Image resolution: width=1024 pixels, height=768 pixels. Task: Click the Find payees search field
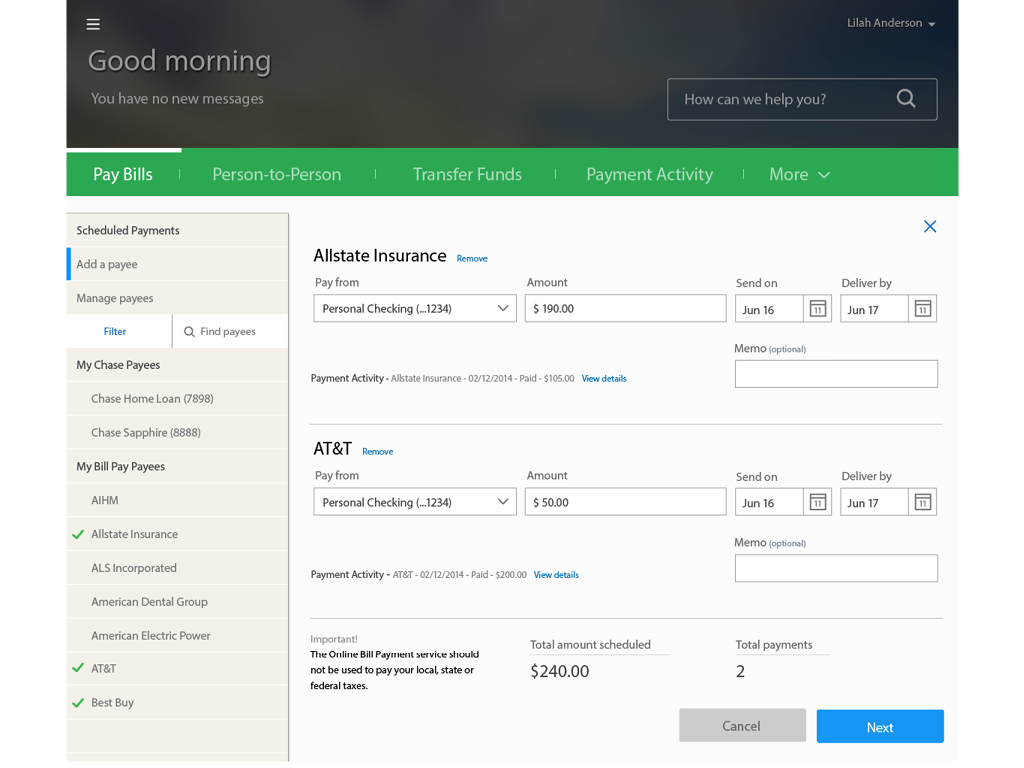(230, 332)
